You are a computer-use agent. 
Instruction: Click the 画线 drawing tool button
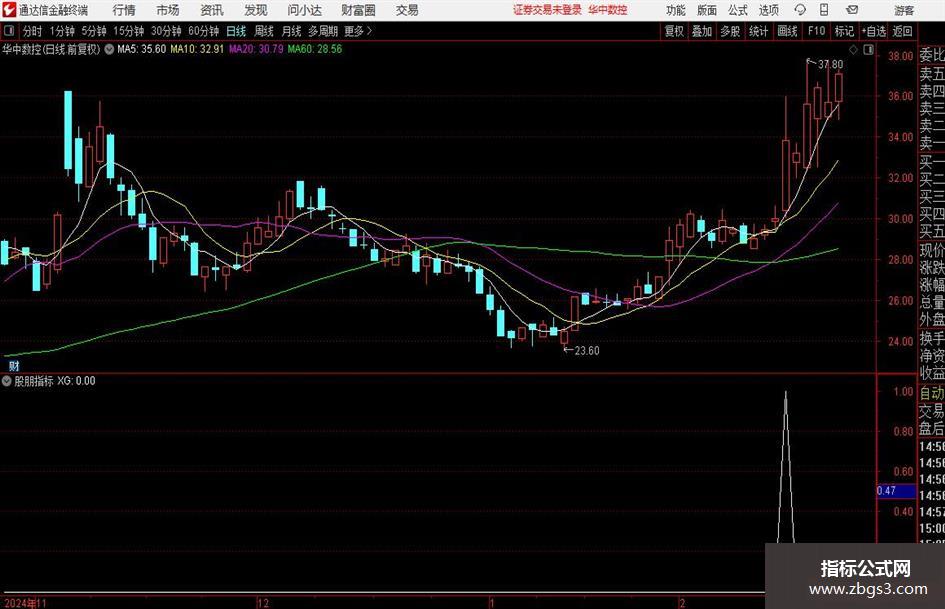point(787,31)
